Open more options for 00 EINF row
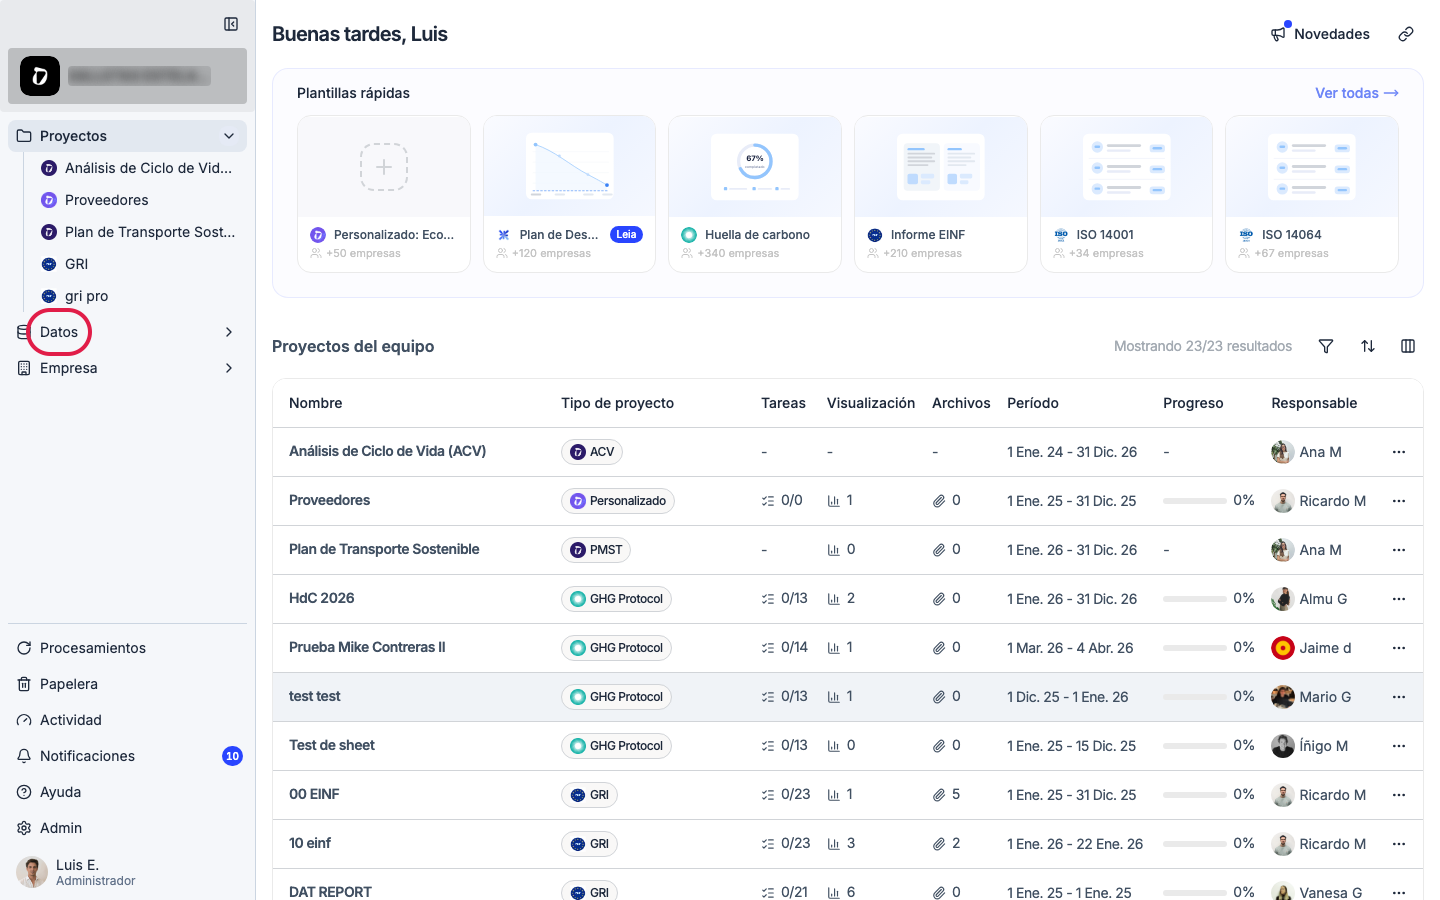The height and width of the screenshot is (900, 1440). point(1399,795)
